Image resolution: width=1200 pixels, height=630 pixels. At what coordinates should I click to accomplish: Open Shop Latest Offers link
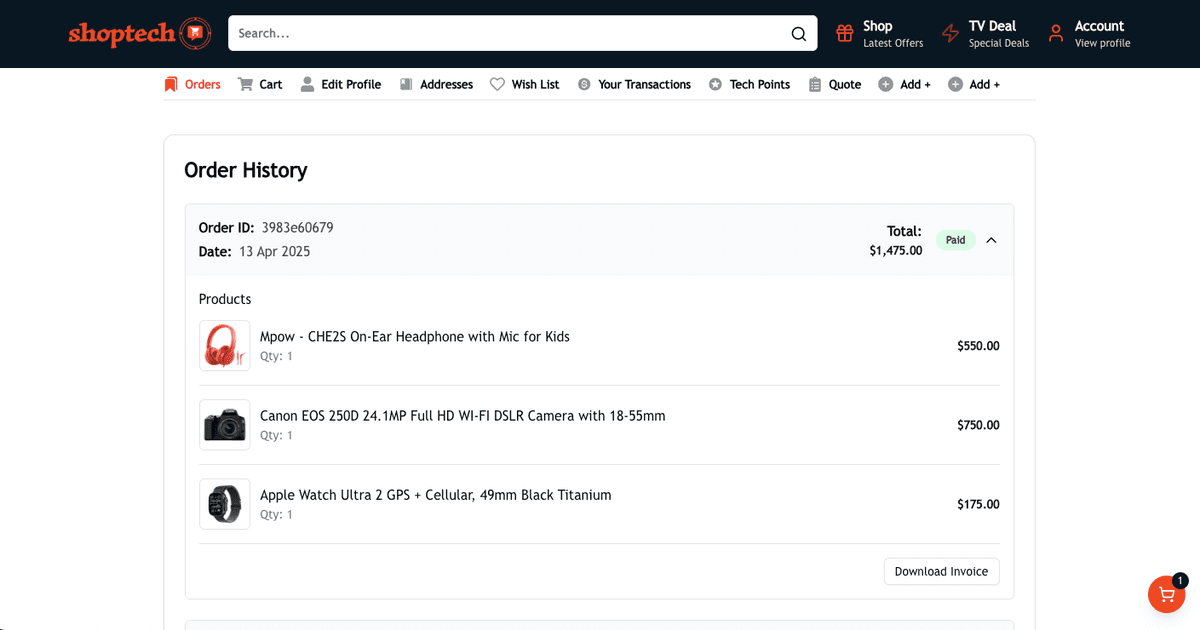click(x=880, y=34)
